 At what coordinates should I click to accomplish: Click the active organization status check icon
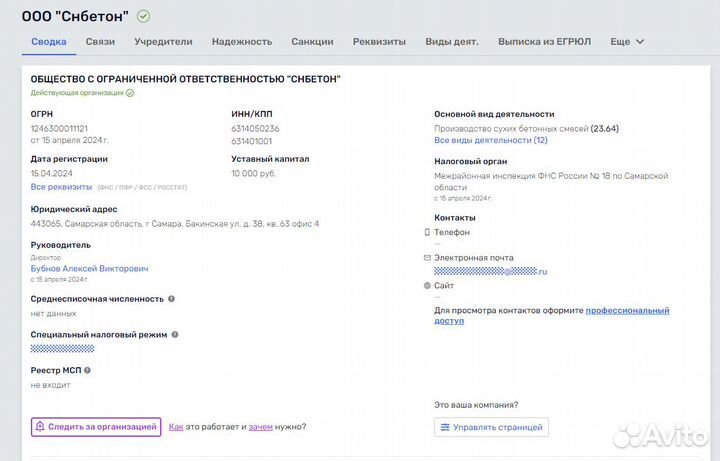[x=130, y=93]
